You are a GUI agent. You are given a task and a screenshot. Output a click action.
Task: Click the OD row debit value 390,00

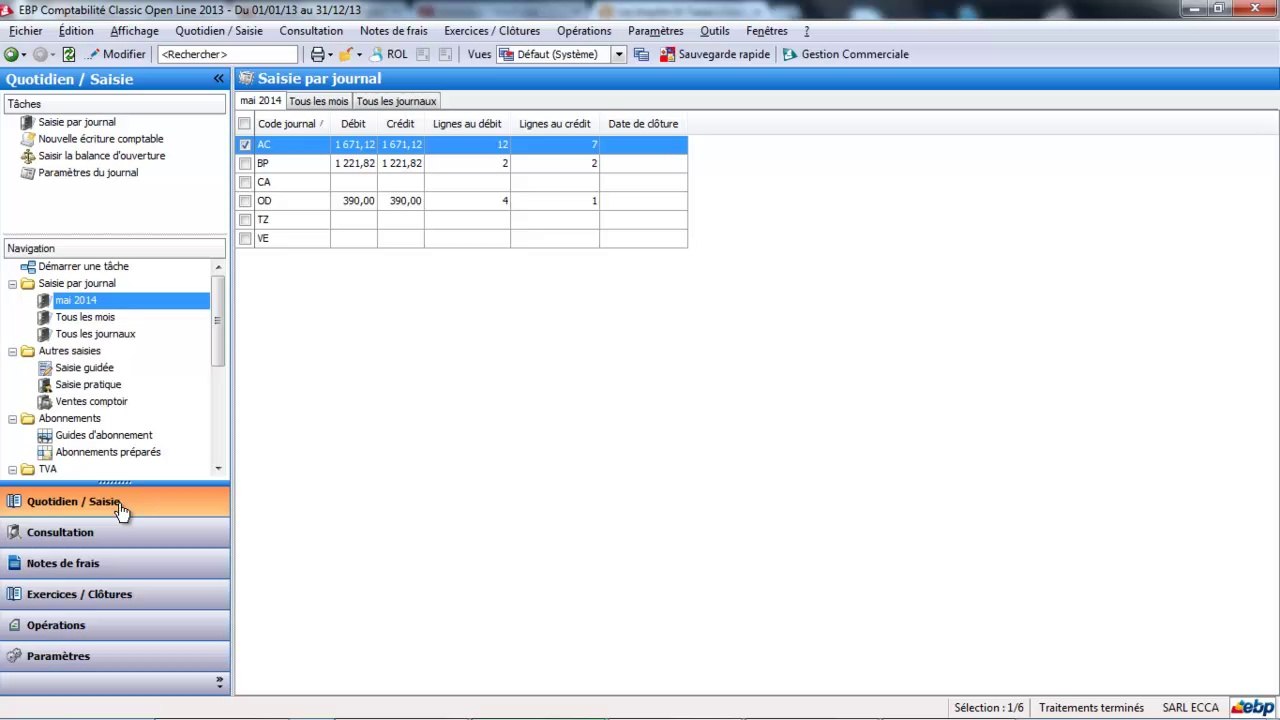click(358, 201)
